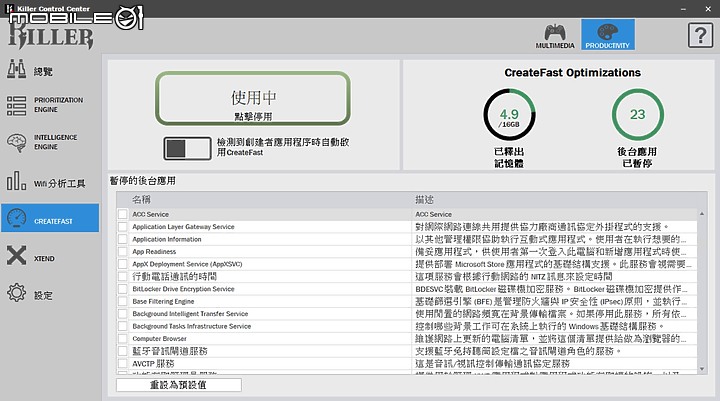
Task: Select 'App Readiness' row text
Action: coord(154,251)
